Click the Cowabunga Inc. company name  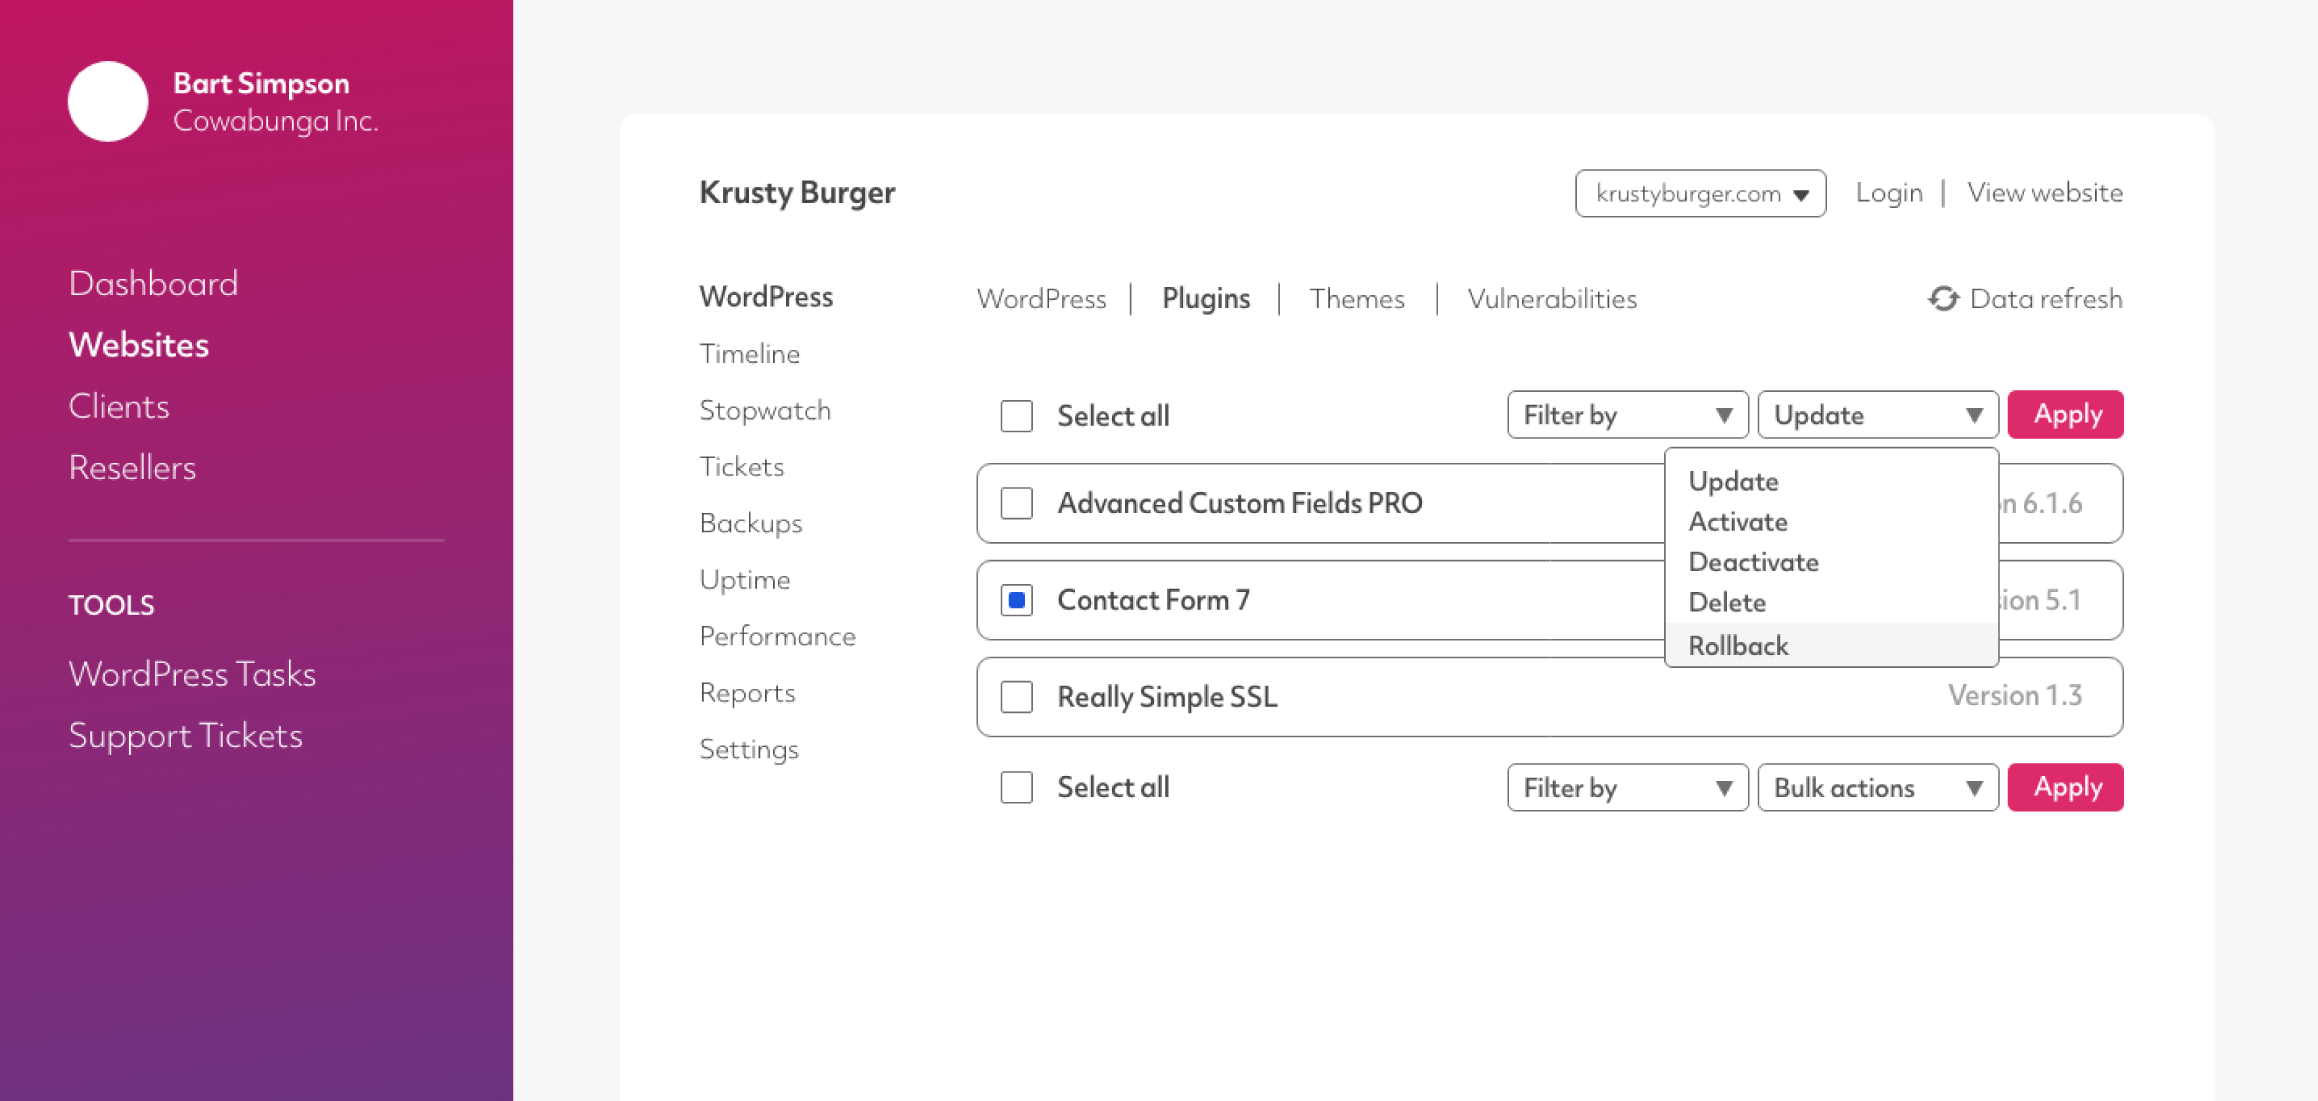click(x=276, y=121)
